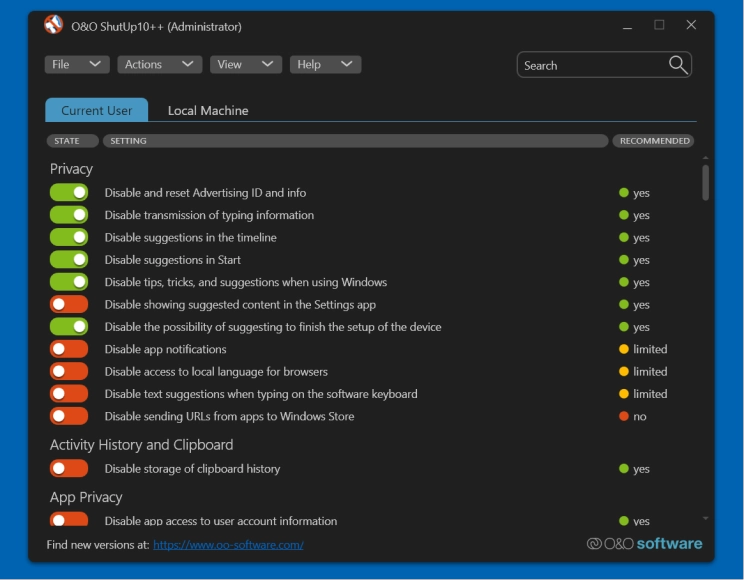Click the vertical scrollbar thumb in settings list
The width and height of the screenshot is (744, 580).
point(706,183)
